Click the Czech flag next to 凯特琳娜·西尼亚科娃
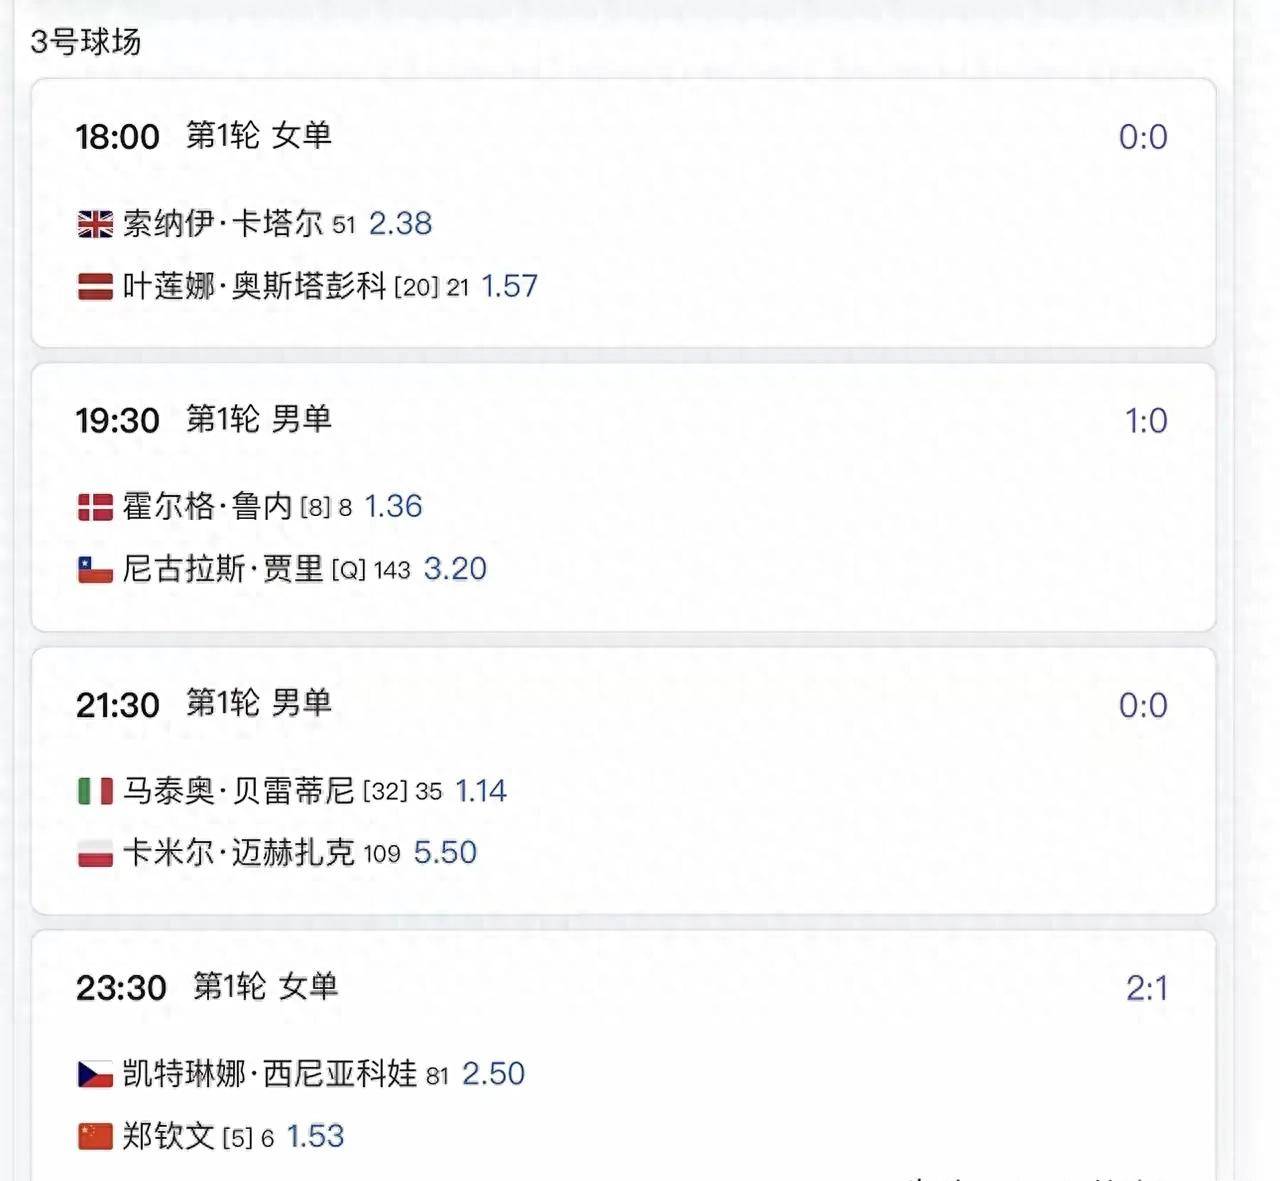1280x1181 pixels. tap(95, 1075)
